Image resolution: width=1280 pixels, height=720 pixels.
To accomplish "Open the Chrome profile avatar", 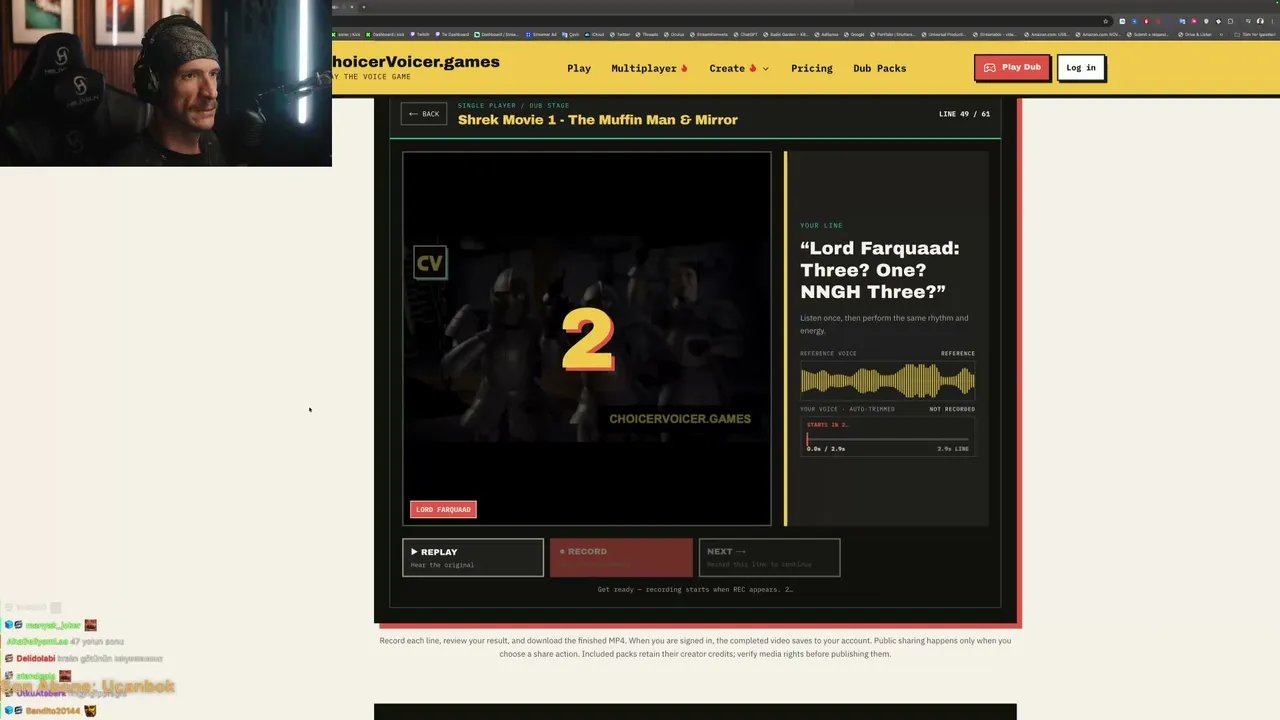I will [1261, 21].
